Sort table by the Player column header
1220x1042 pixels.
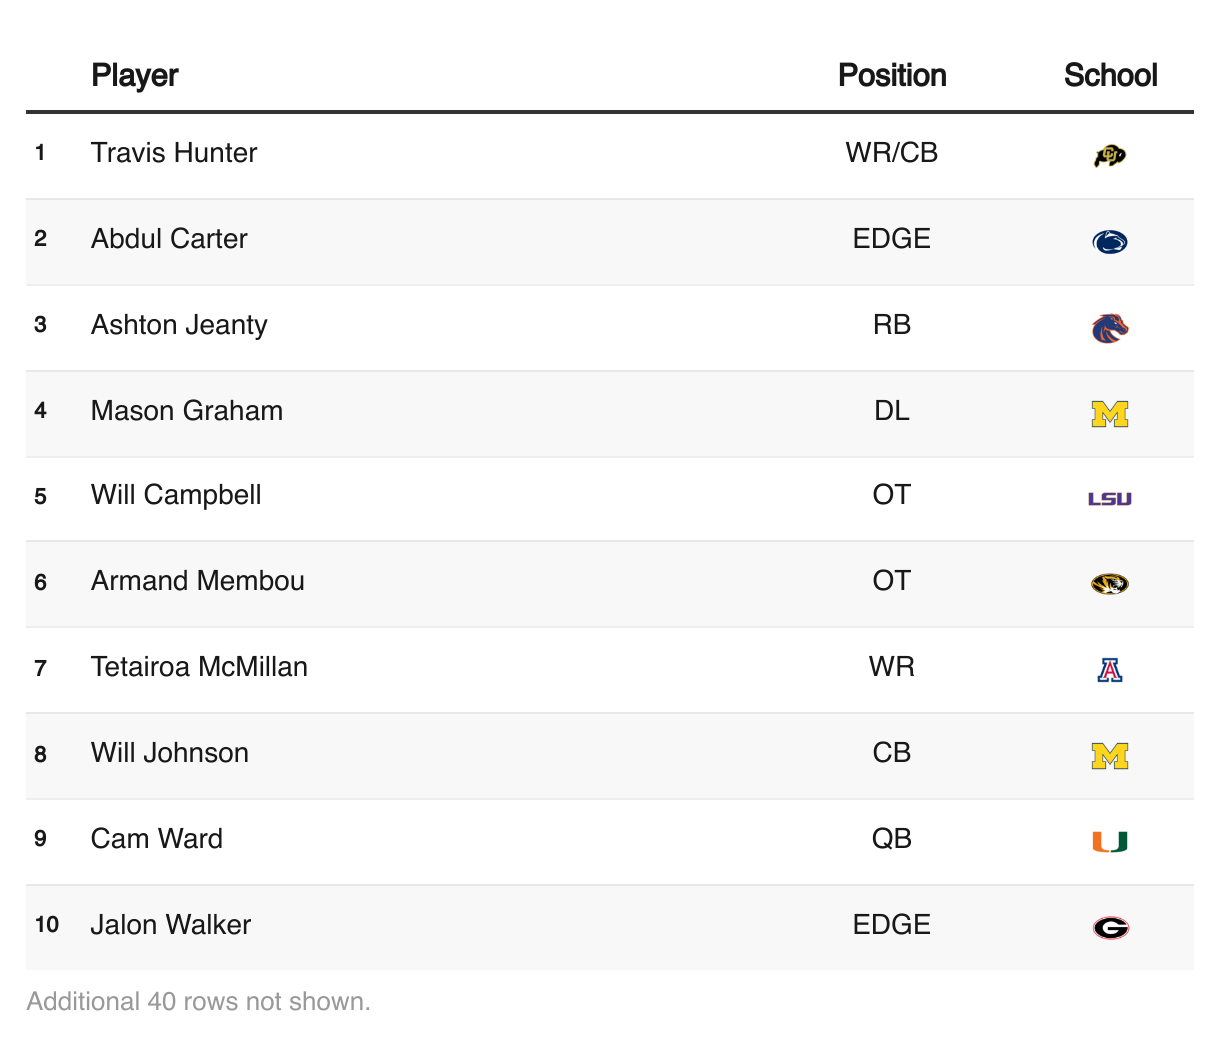(134, 75)
